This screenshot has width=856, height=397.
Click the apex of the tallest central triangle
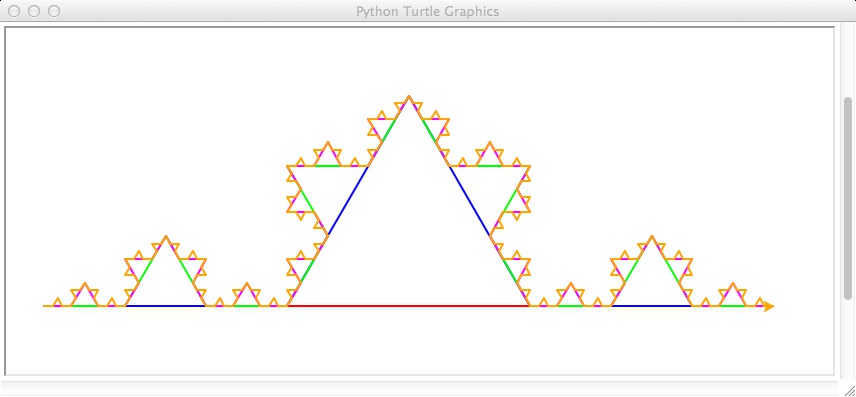[x=408, y=97]
